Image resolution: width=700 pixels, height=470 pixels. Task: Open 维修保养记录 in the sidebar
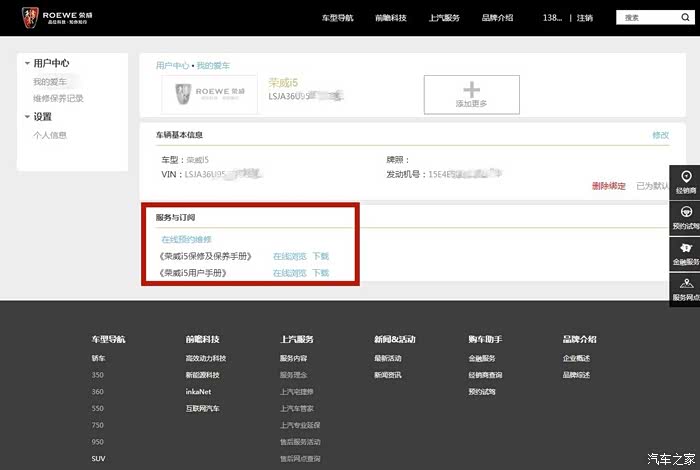coord(58,98)
